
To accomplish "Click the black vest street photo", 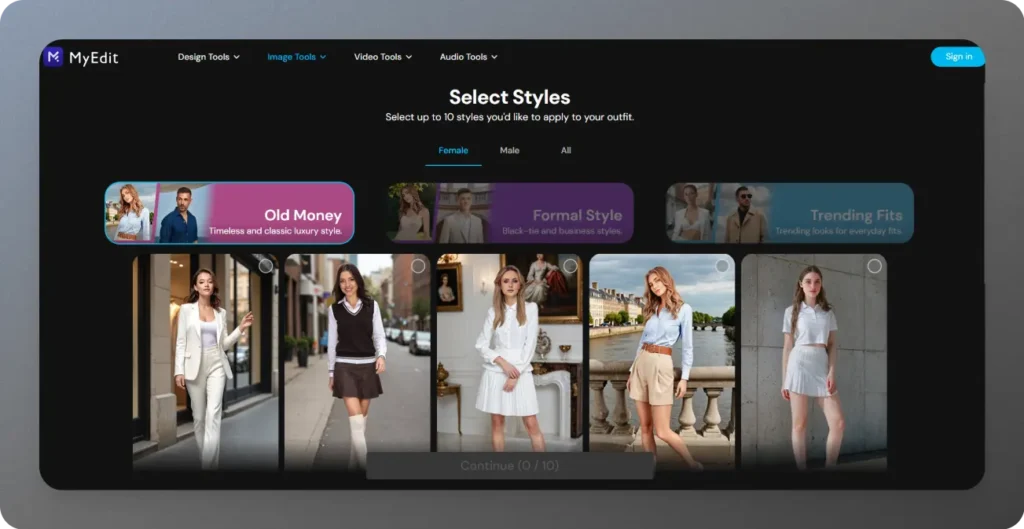I will [x=357, y=362].
